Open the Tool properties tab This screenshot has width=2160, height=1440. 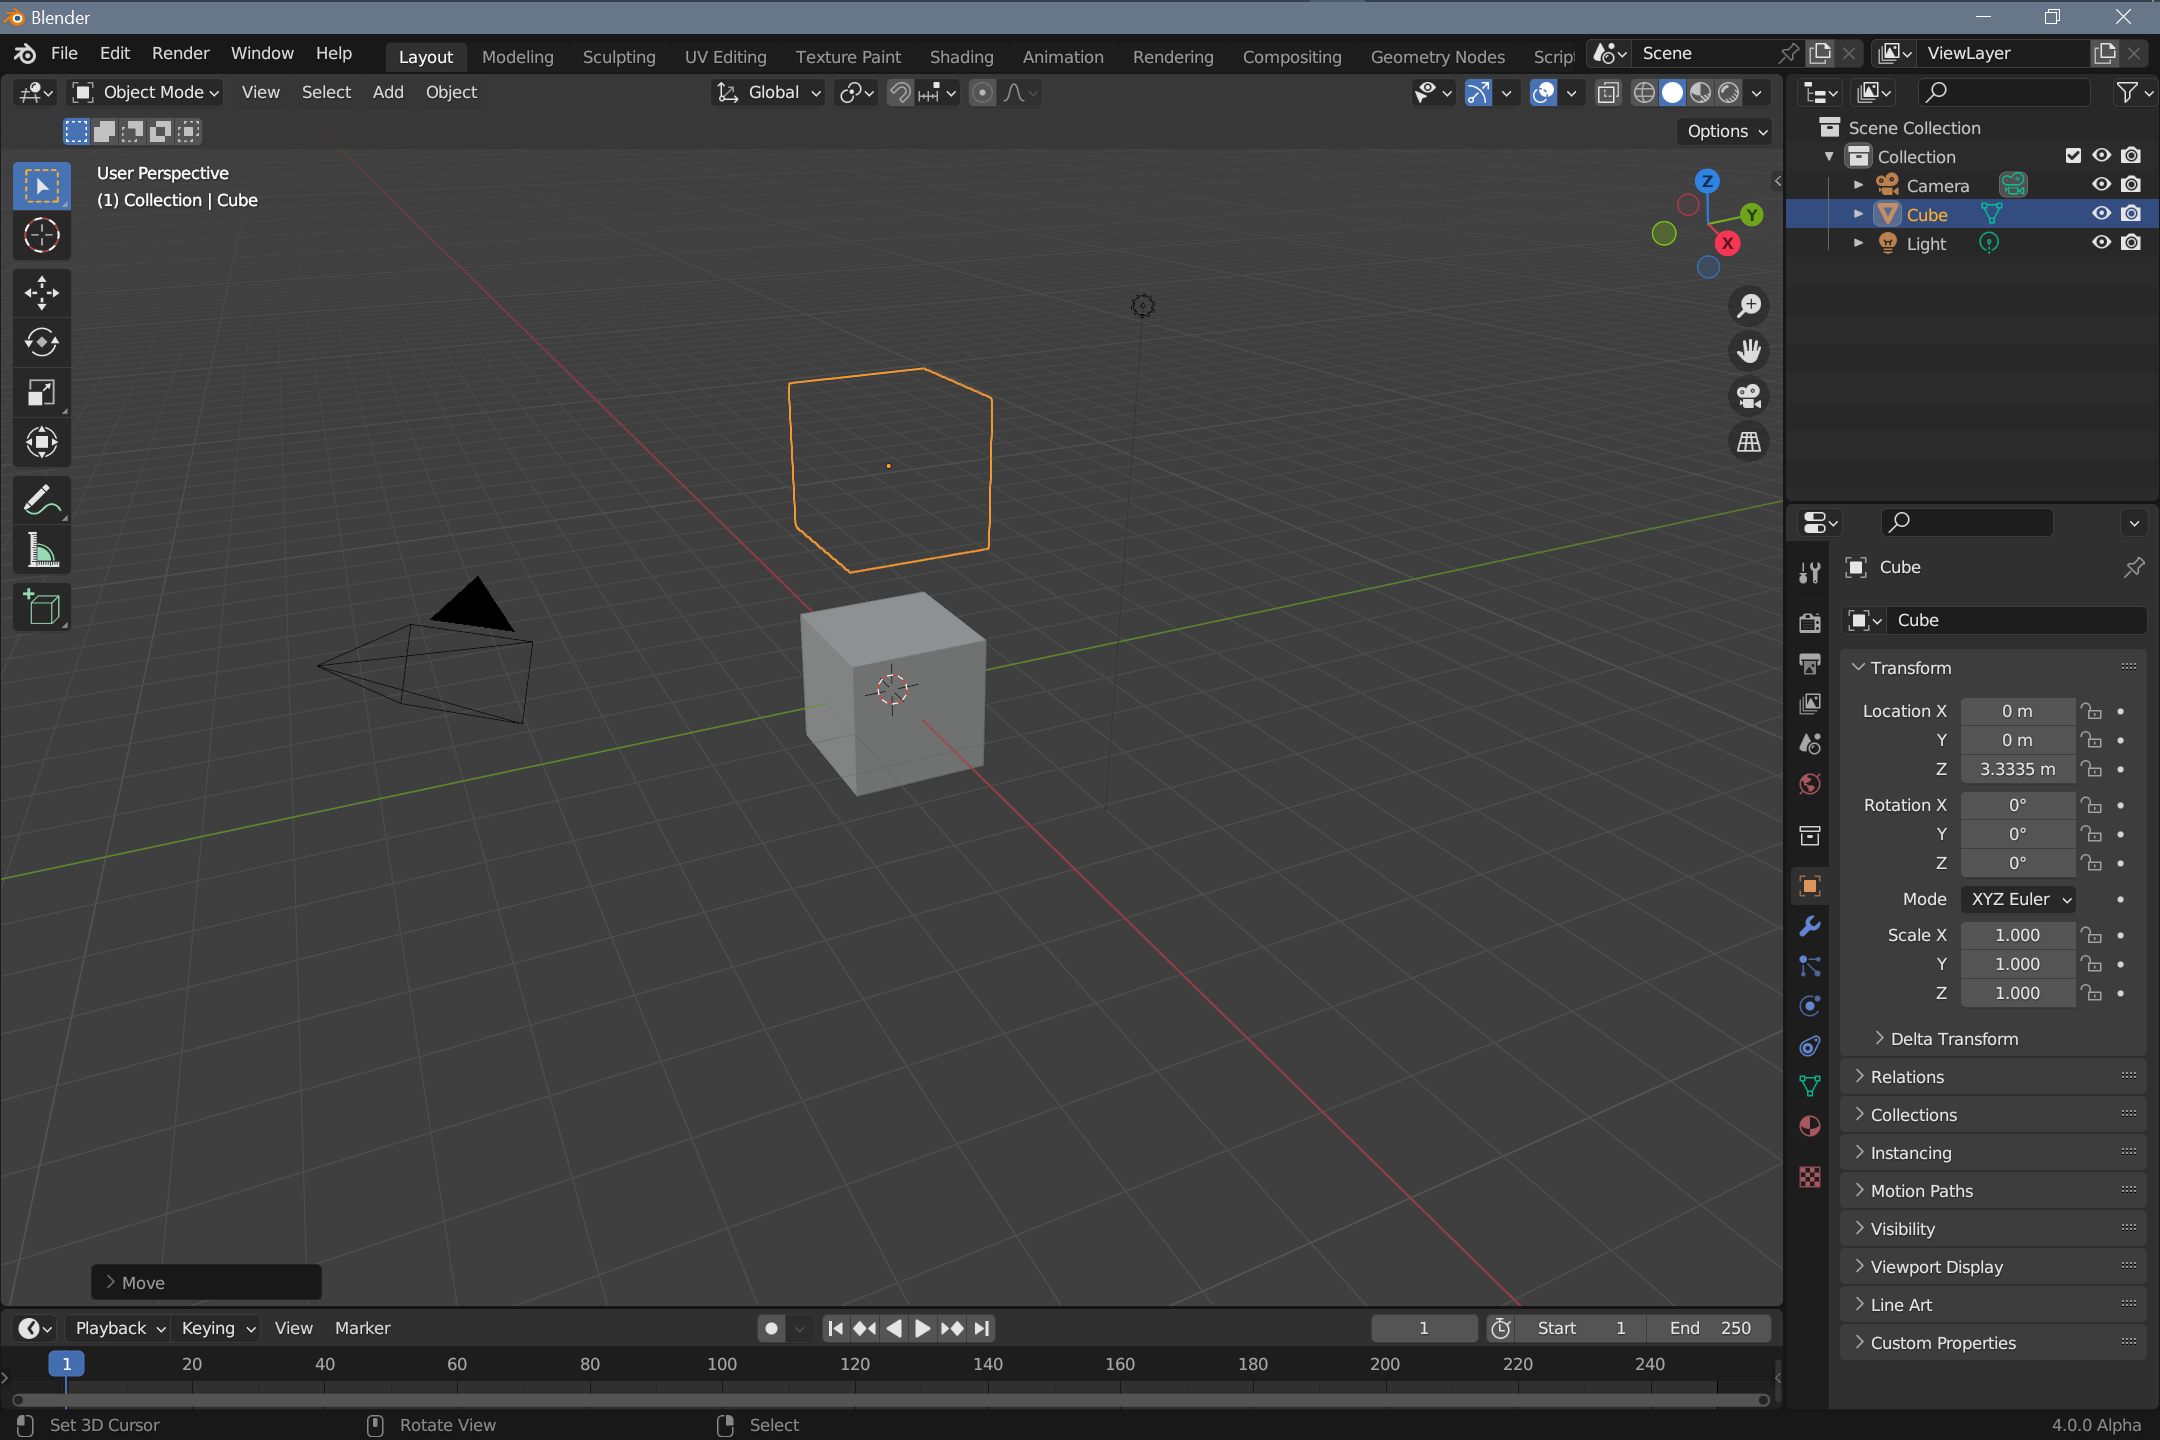point(1809,572)
